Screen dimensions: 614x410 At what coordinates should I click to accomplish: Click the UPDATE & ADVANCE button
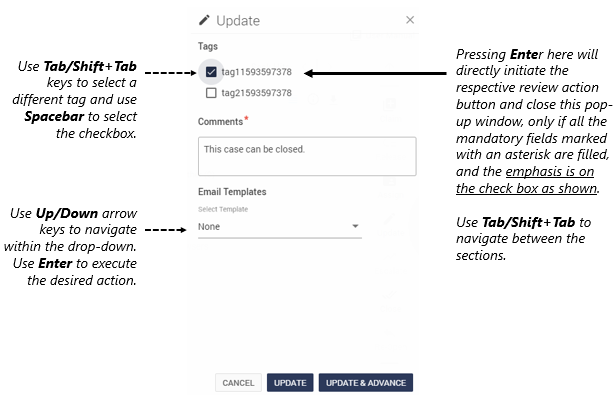(x=366, y=383)
